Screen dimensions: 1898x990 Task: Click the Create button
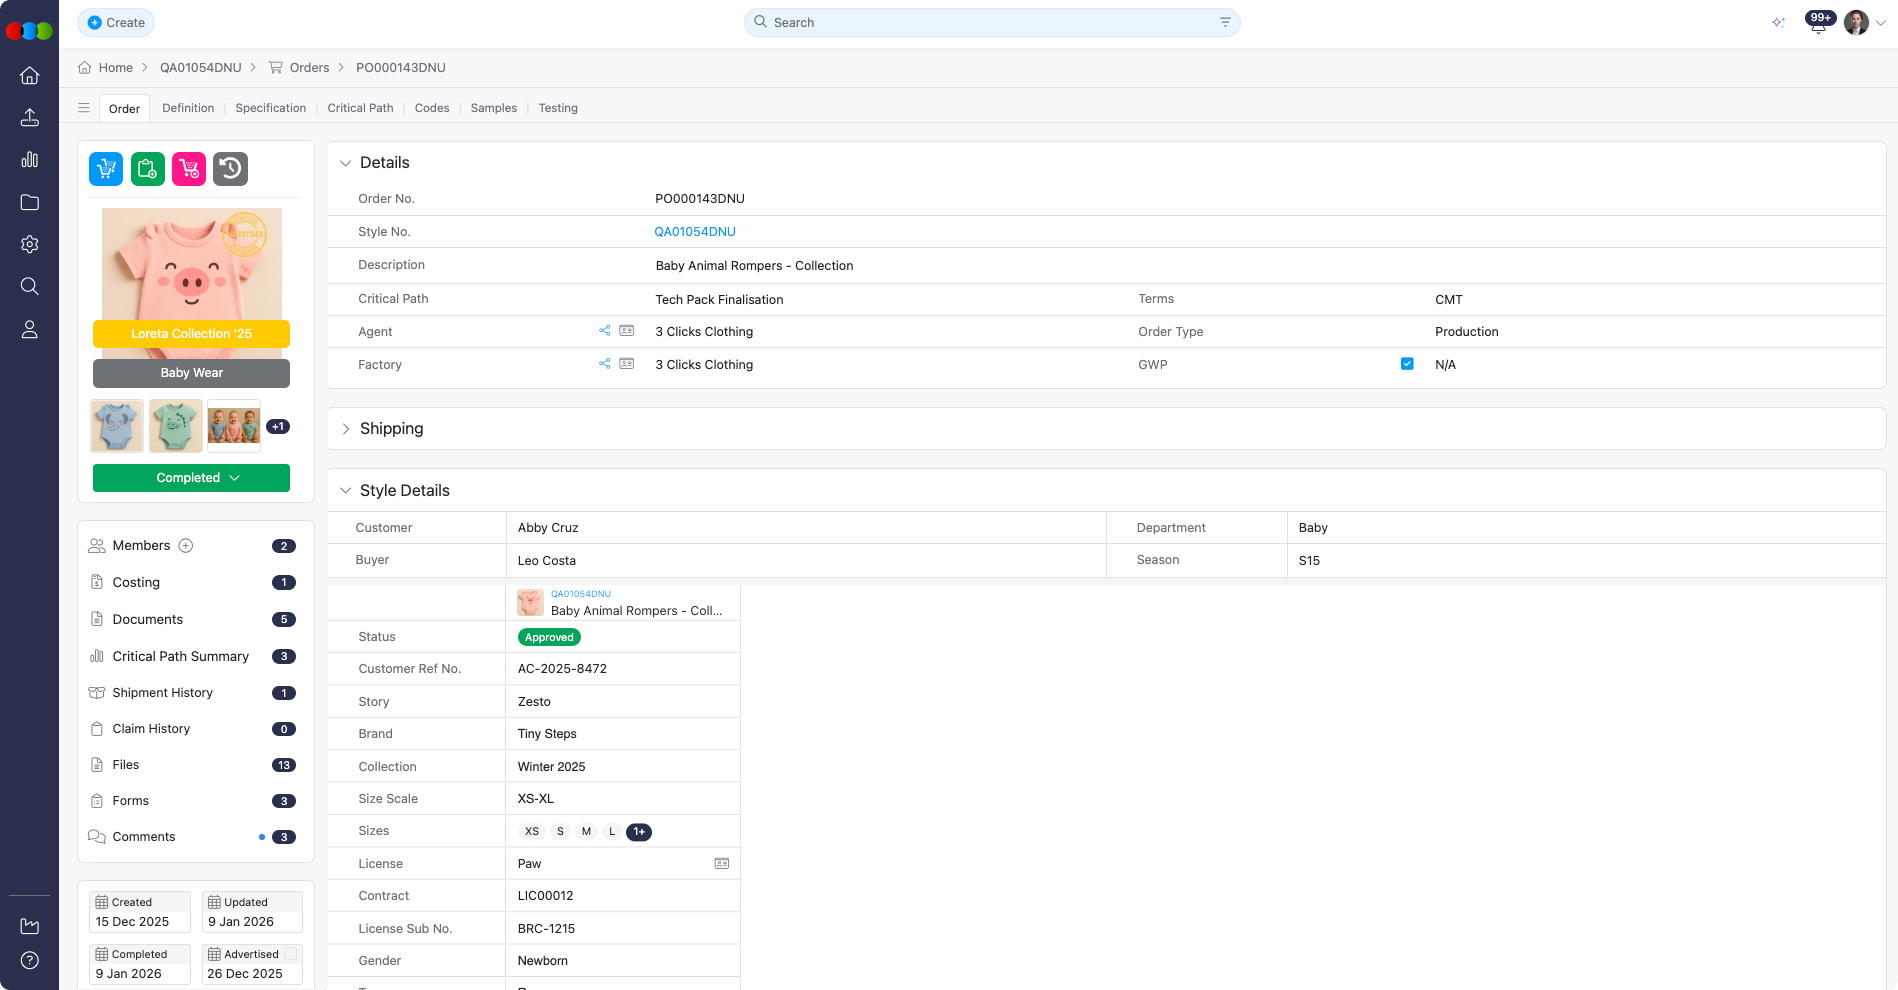tap(116, 23)
